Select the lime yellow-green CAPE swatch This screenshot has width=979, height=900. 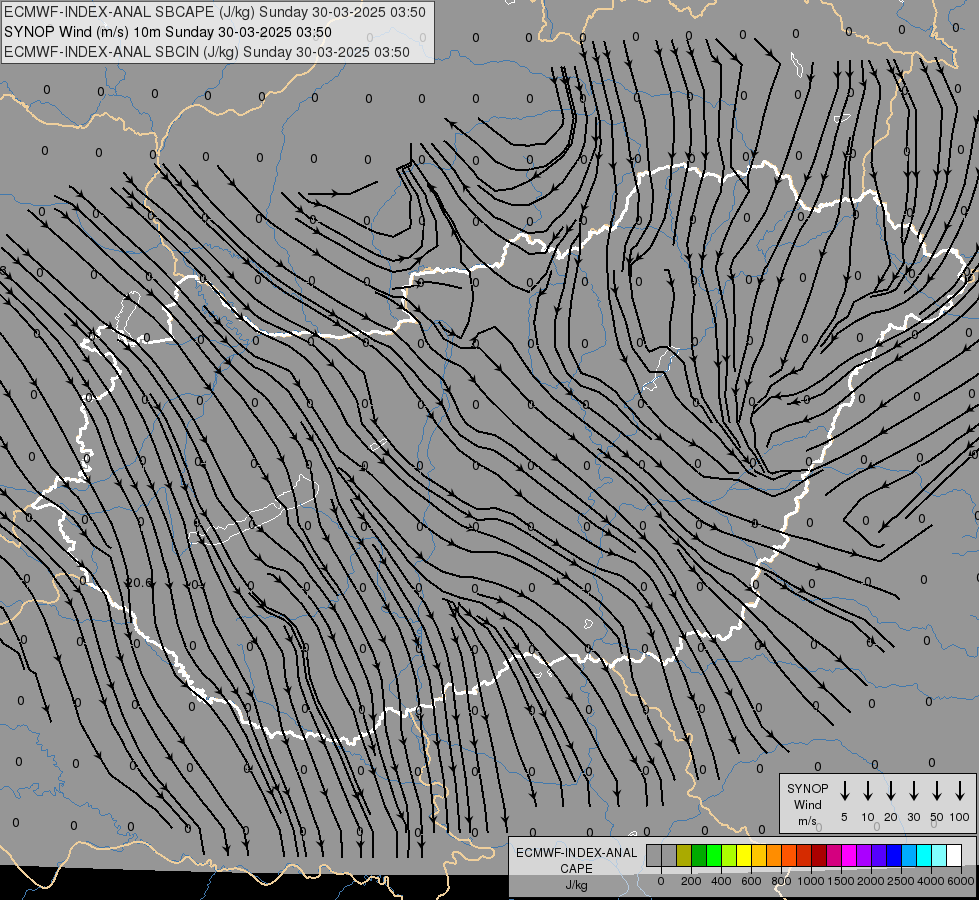(729, 855)
